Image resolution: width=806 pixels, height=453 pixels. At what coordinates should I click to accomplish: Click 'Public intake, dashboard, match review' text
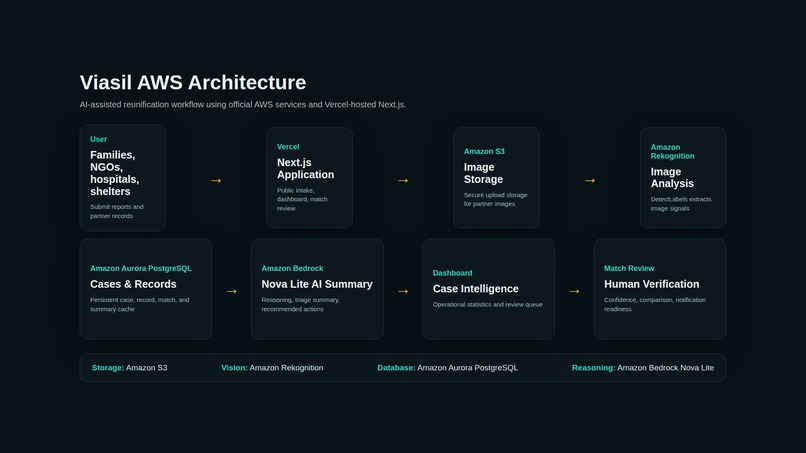(302, 200)
